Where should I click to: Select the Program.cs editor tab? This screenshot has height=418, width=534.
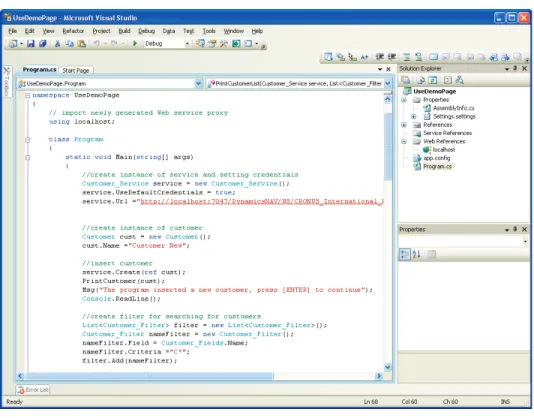[39, 69]
